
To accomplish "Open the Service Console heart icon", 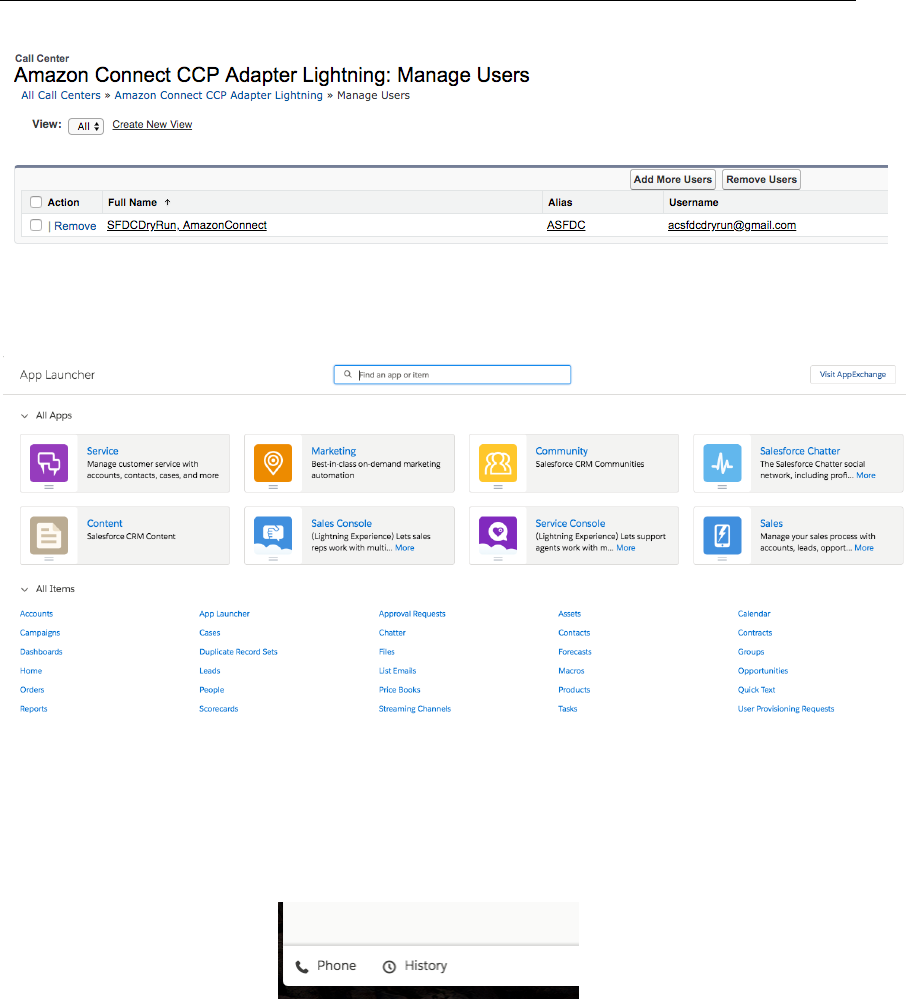I will pos(498,535).
